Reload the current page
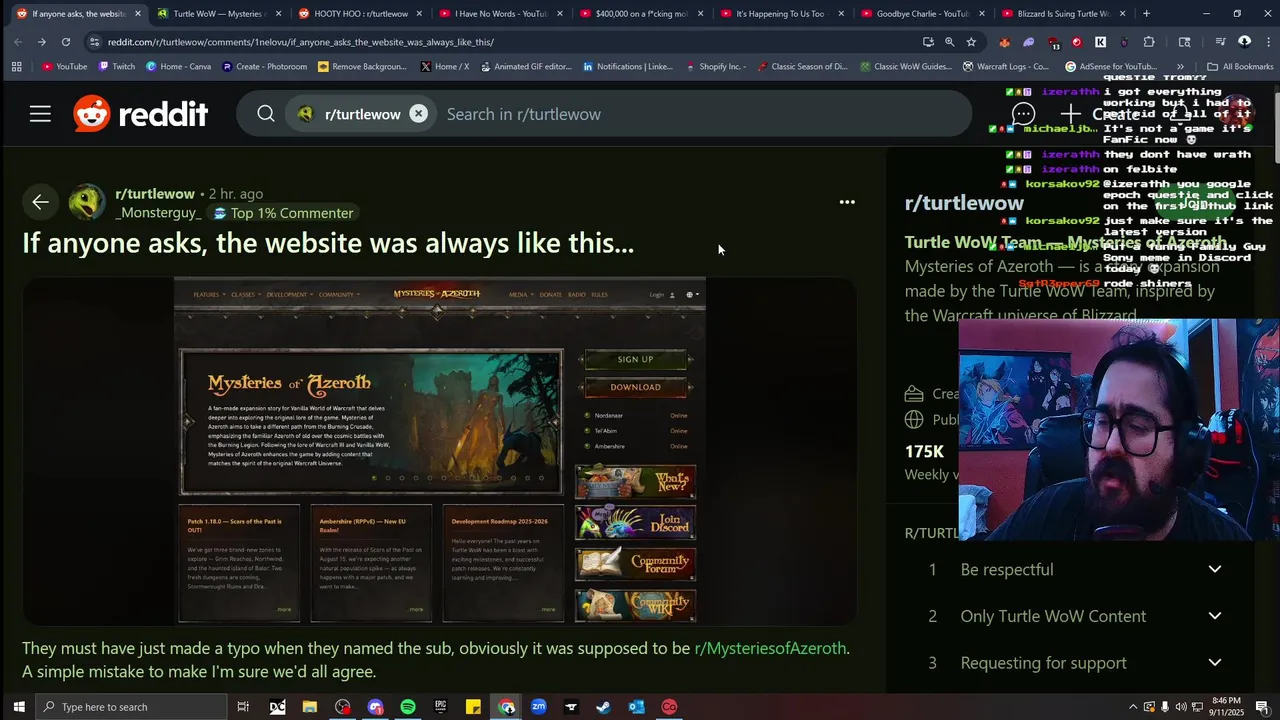Viewport: 1280px width, 720px height. (x=66, y=42)
